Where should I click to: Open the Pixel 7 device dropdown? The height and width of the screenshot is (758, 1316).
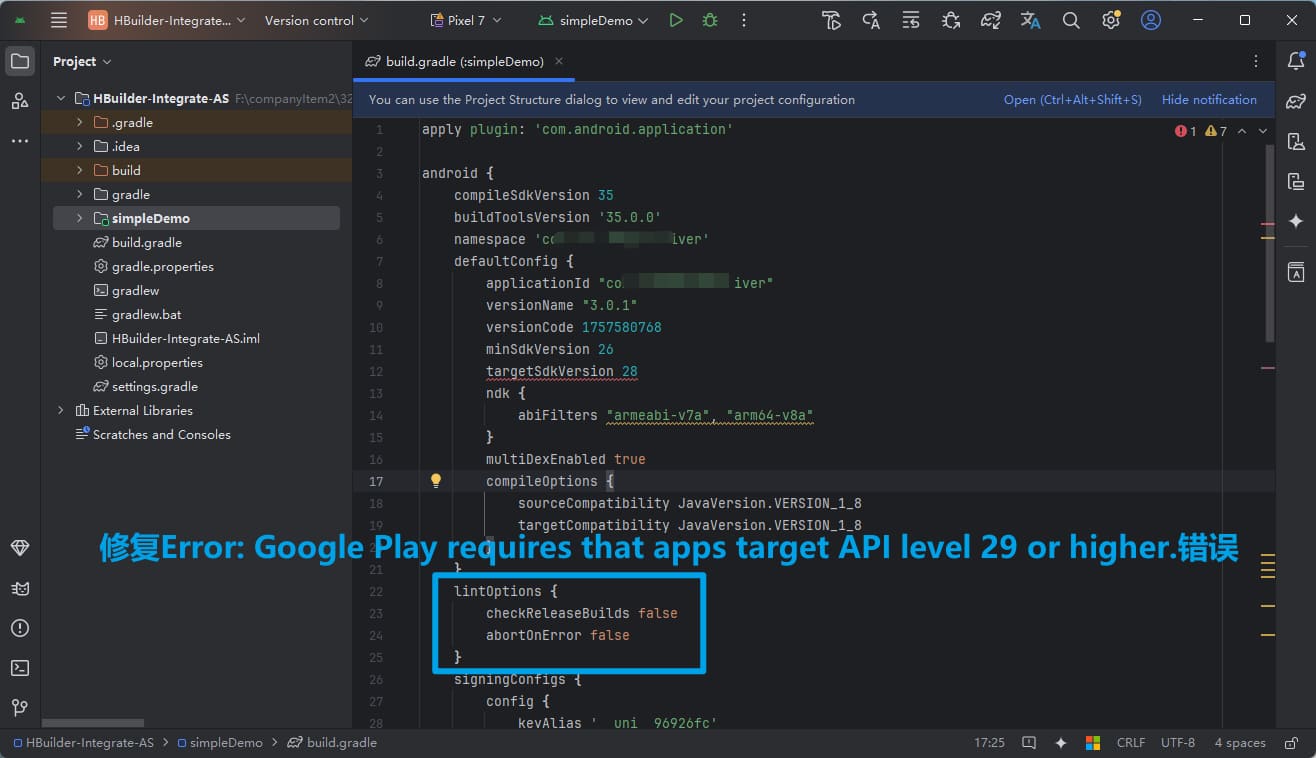[x=466, y=20]
